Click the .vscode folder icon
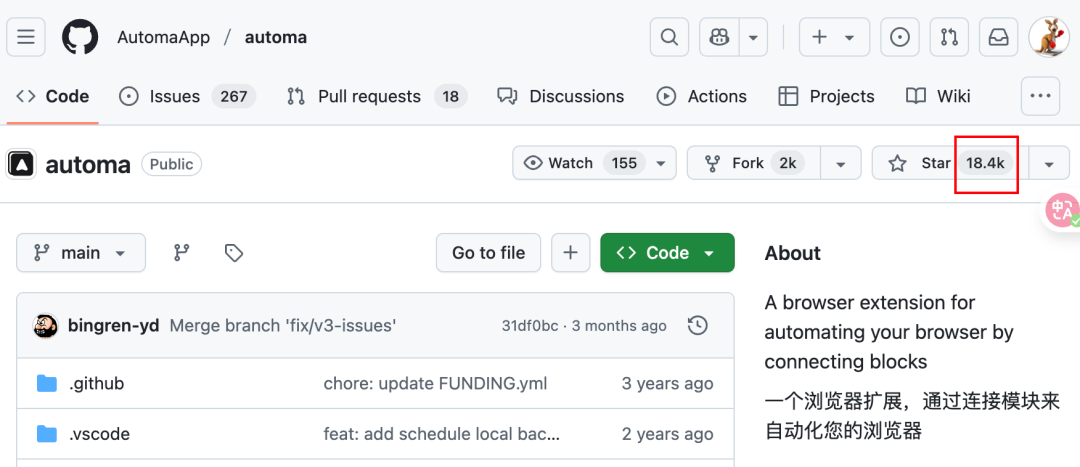 (x=47, y=434)
